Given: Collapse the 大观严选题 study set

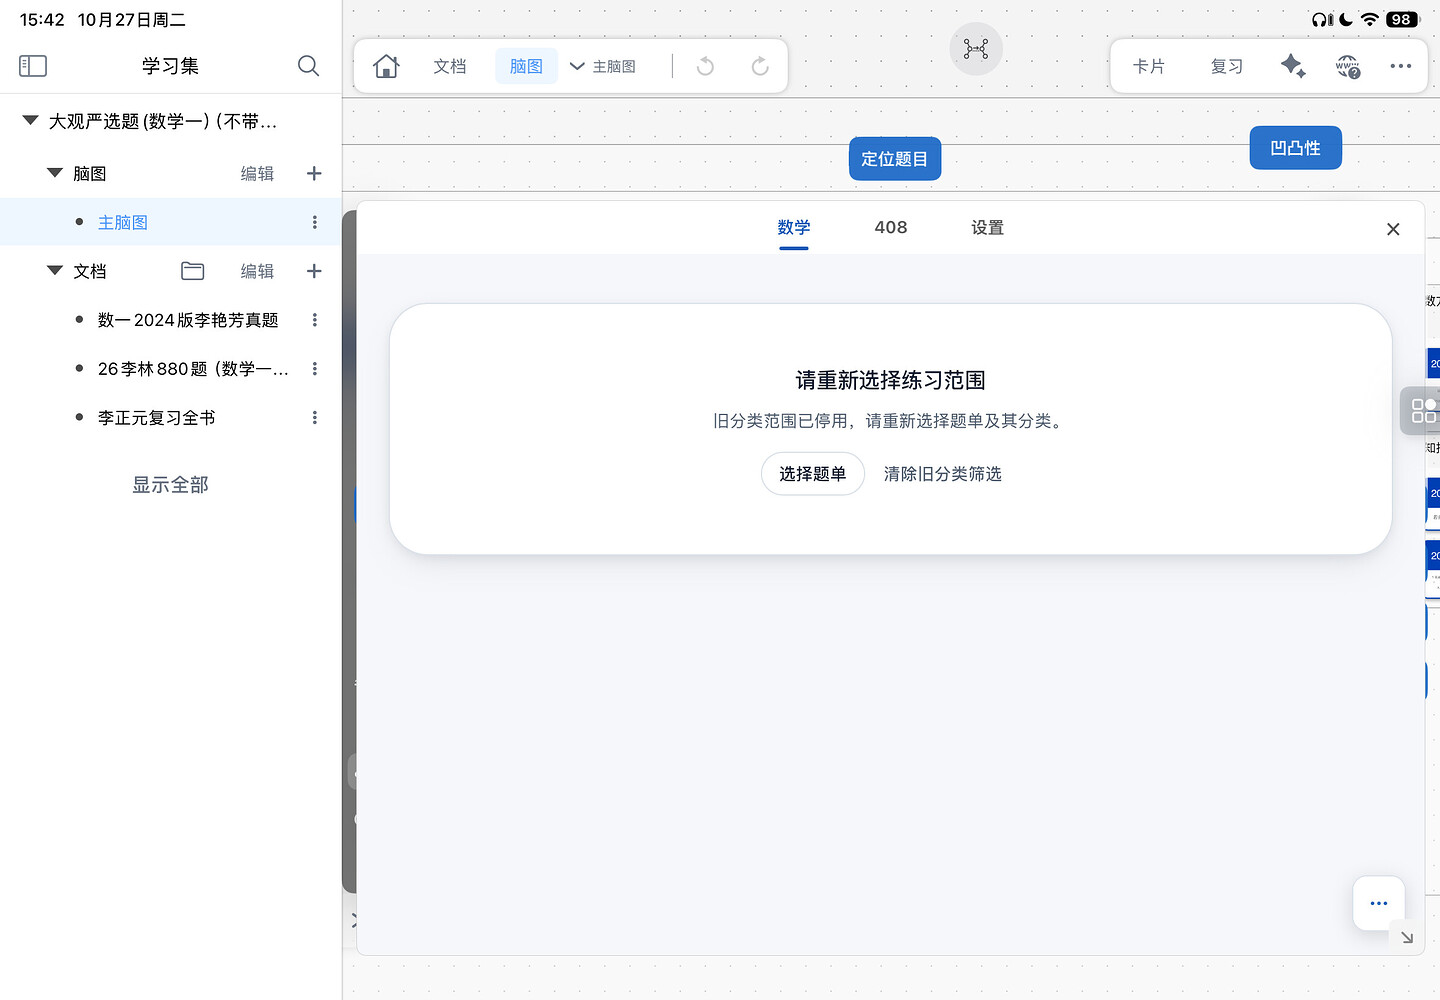Looking at the screenshot, I should click(31, 120).
